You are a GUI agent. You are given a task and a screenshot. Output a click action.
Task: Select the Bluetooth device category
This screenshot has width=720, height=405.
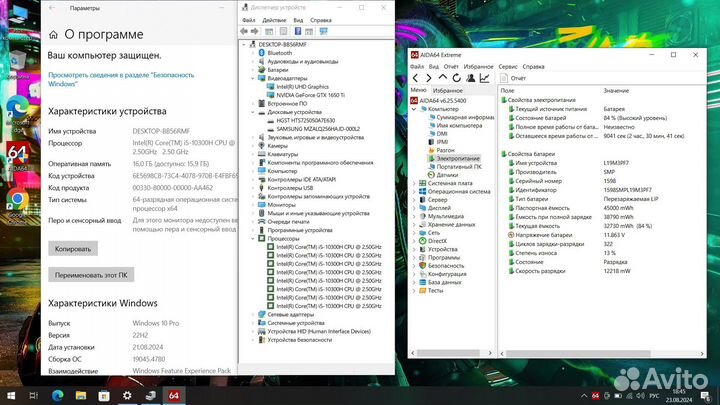[279, 53]
